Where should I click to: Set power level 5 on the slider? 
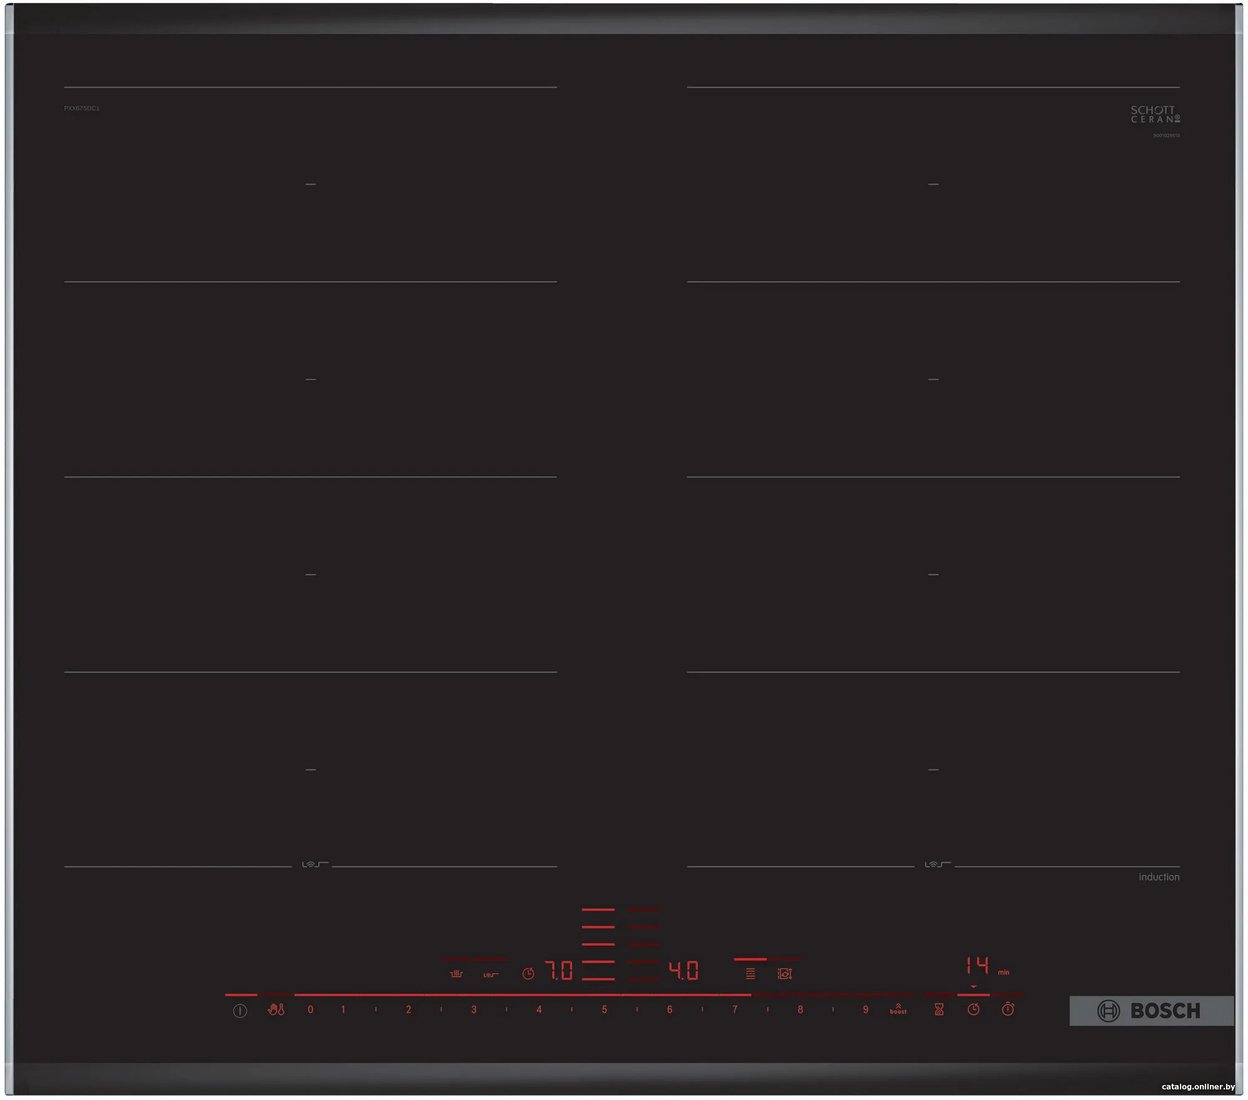pyautogui.click(x=604, y=1010)
